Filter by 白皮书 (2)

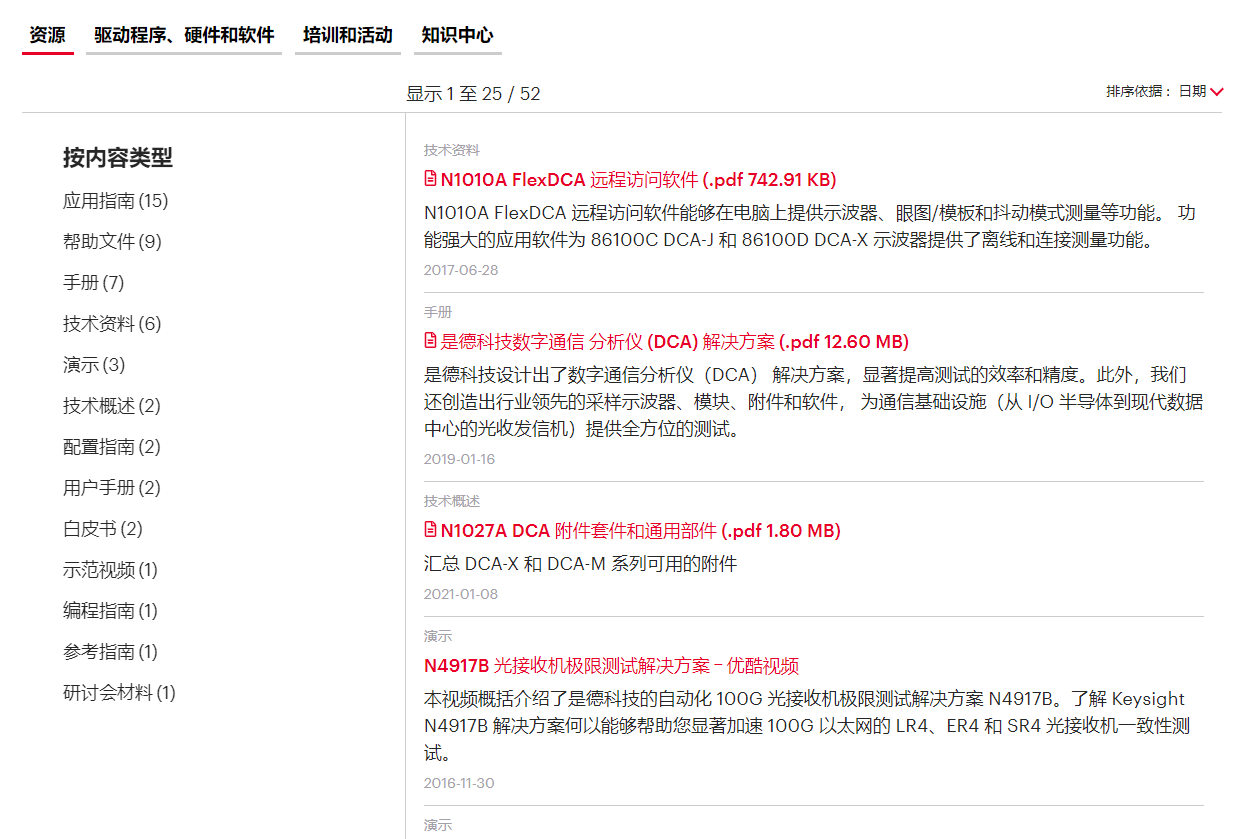103,529
